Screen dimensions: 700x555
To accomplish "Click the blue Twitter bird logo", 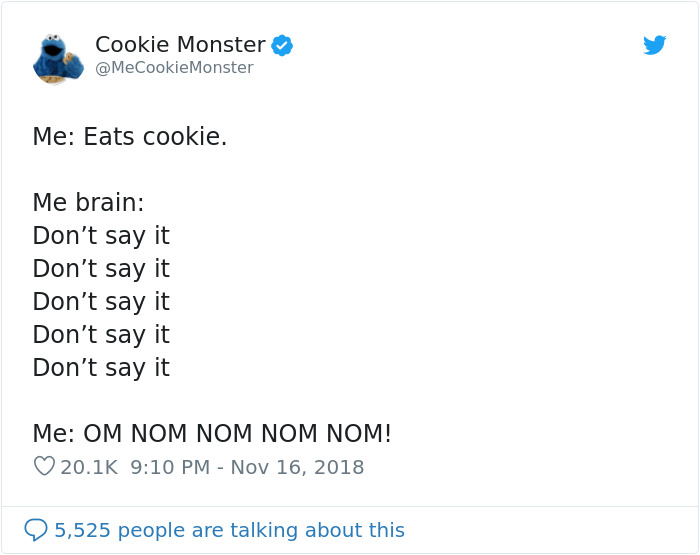I will point(654,45).
